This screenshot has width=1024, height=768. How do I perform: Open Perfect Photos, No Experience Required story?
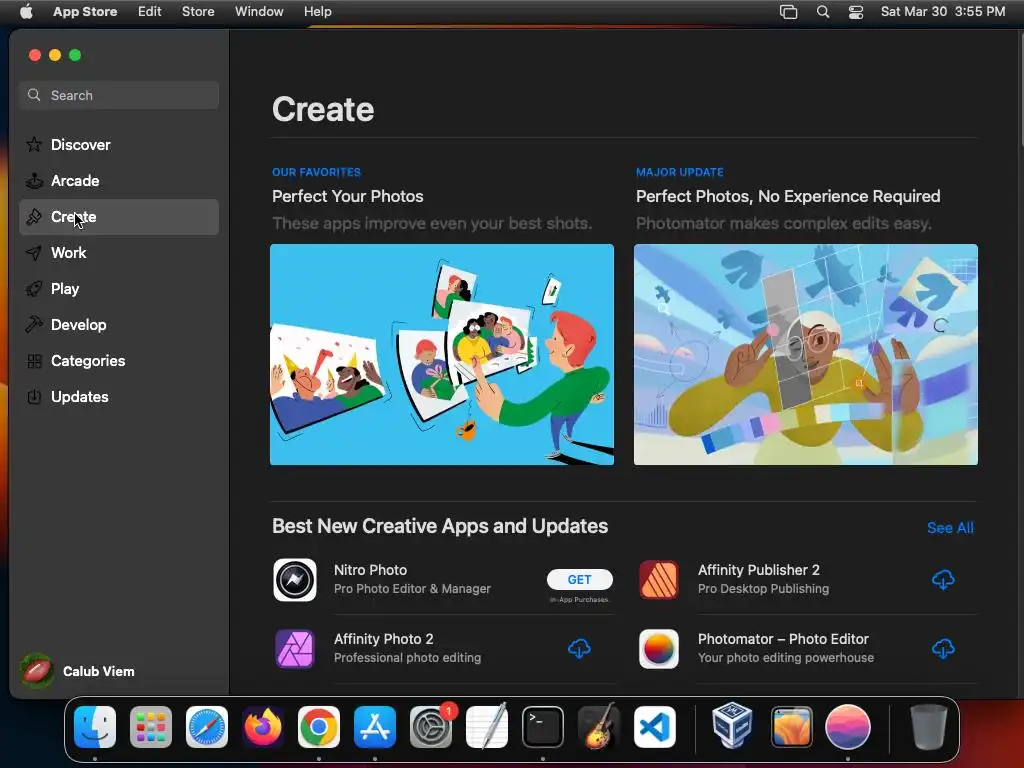[x=788, y=196]
